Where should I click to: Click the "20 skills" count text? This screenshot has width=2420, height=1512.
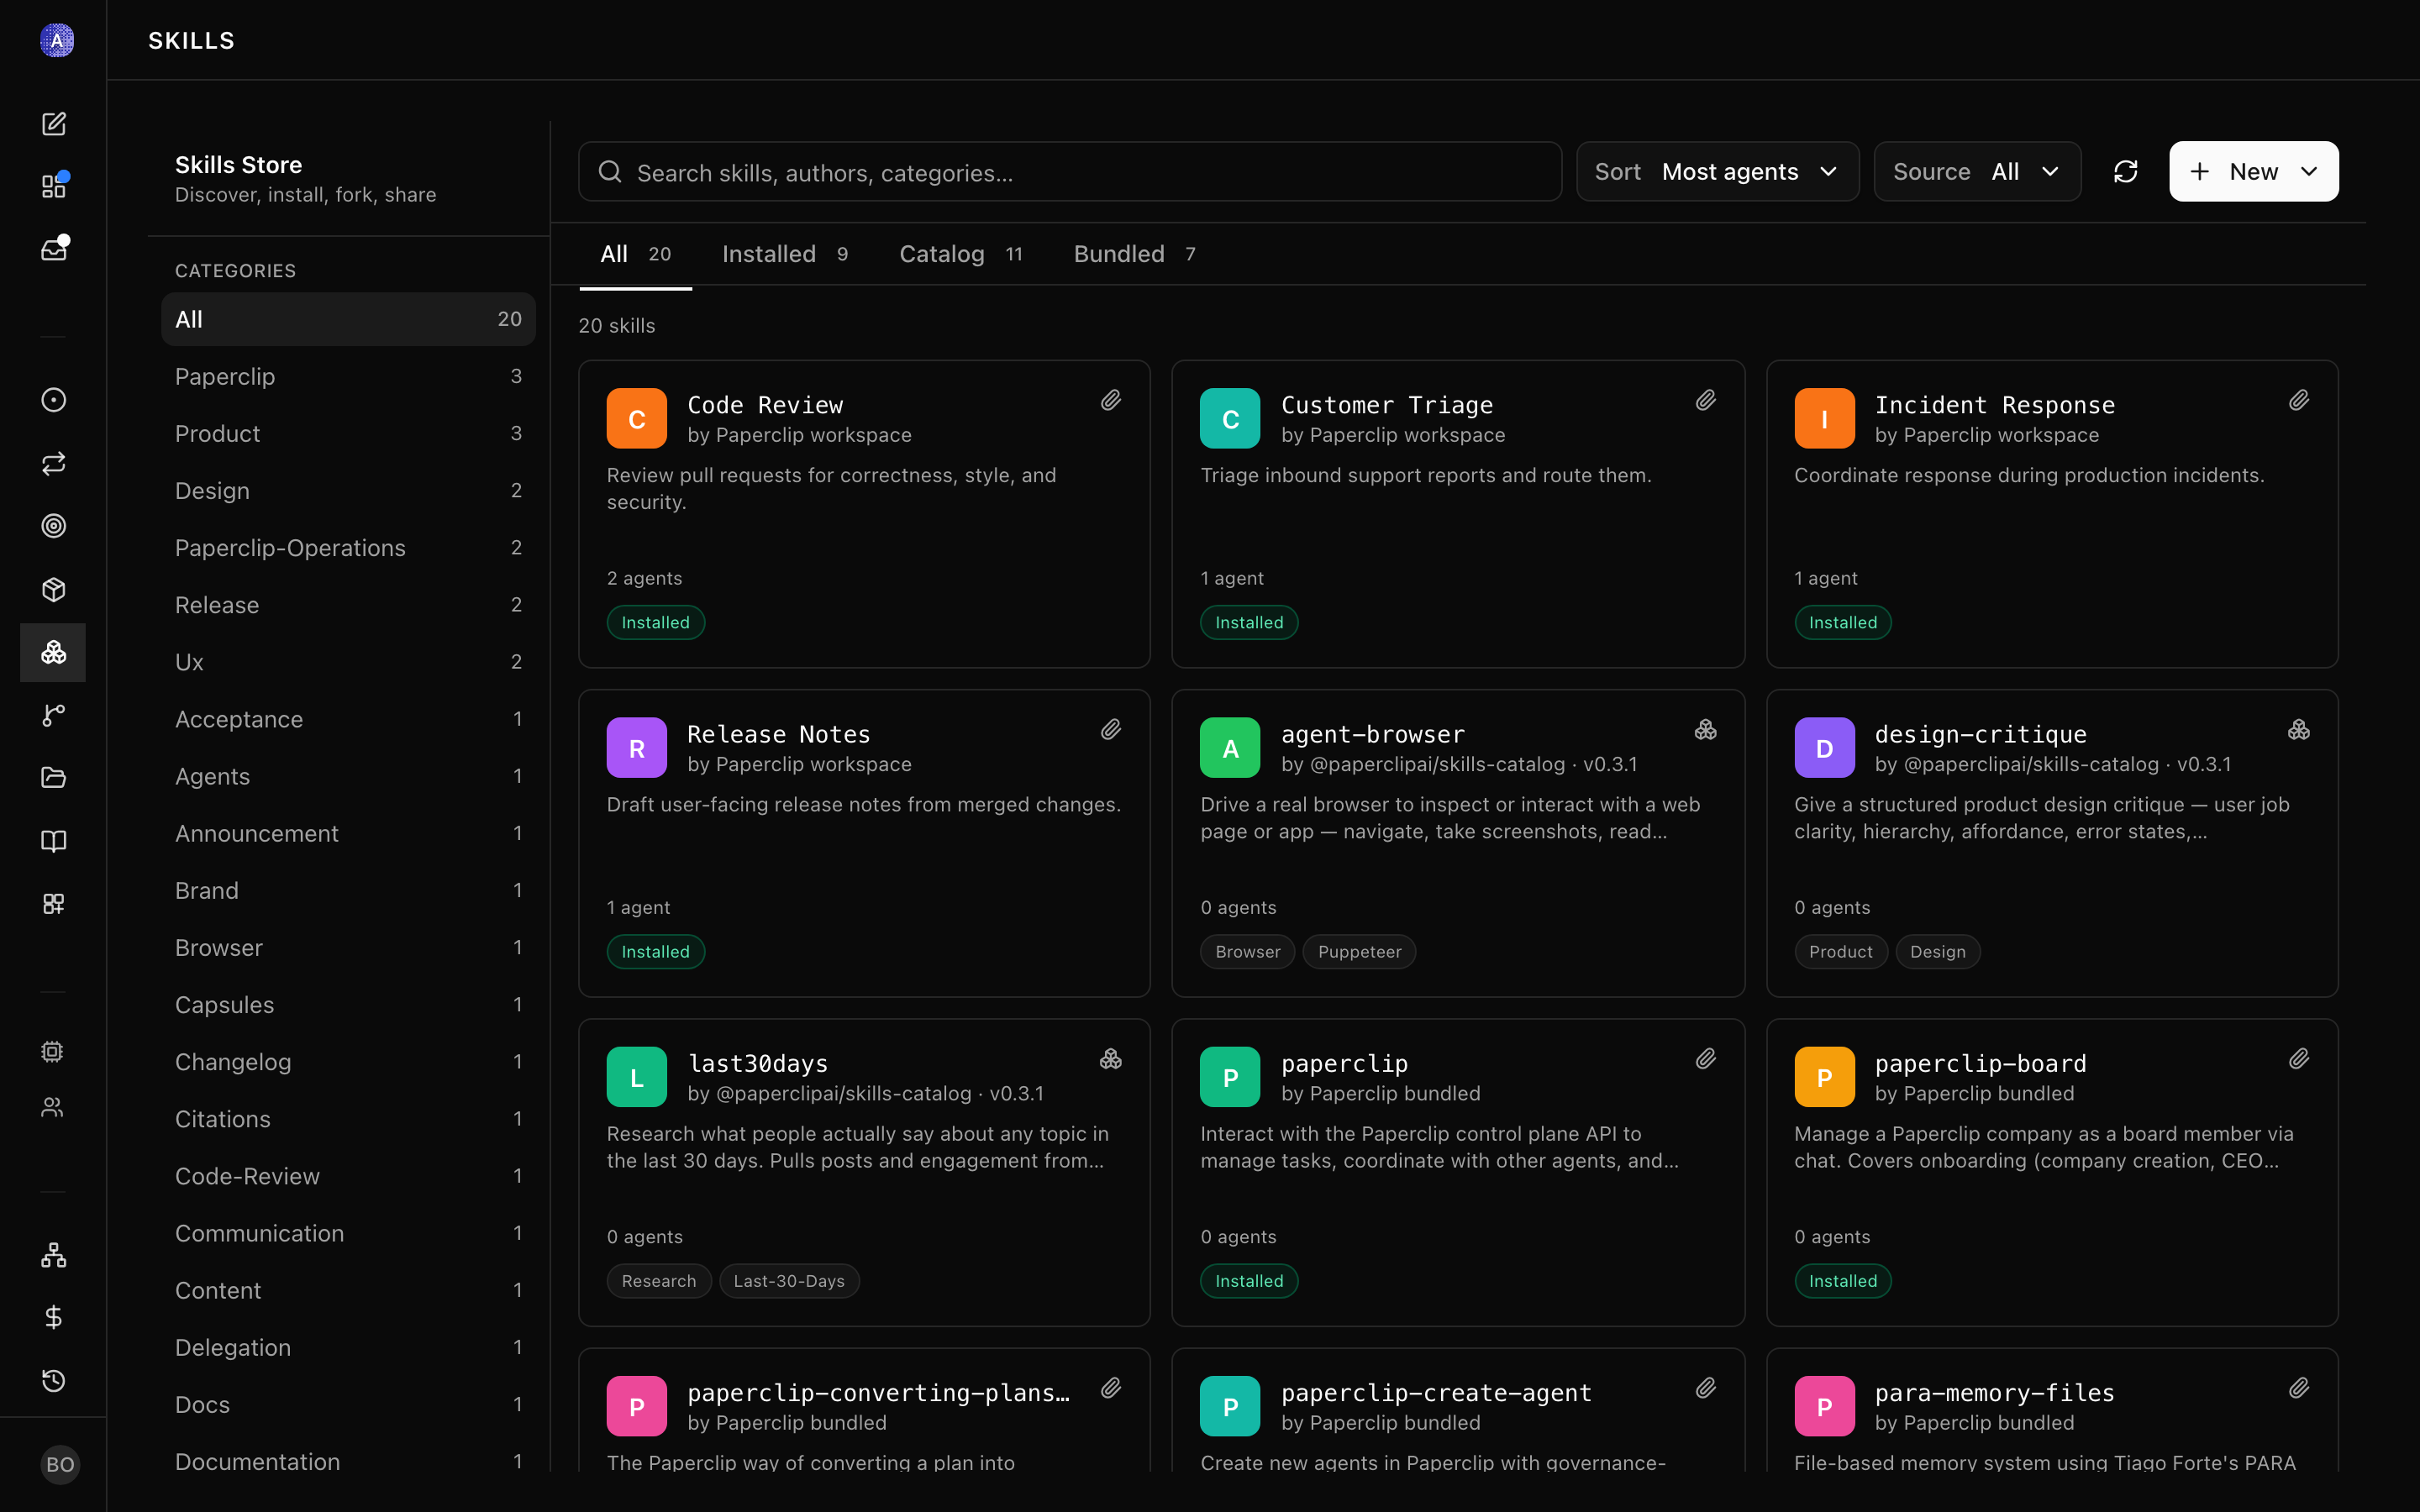pos(617,325)
